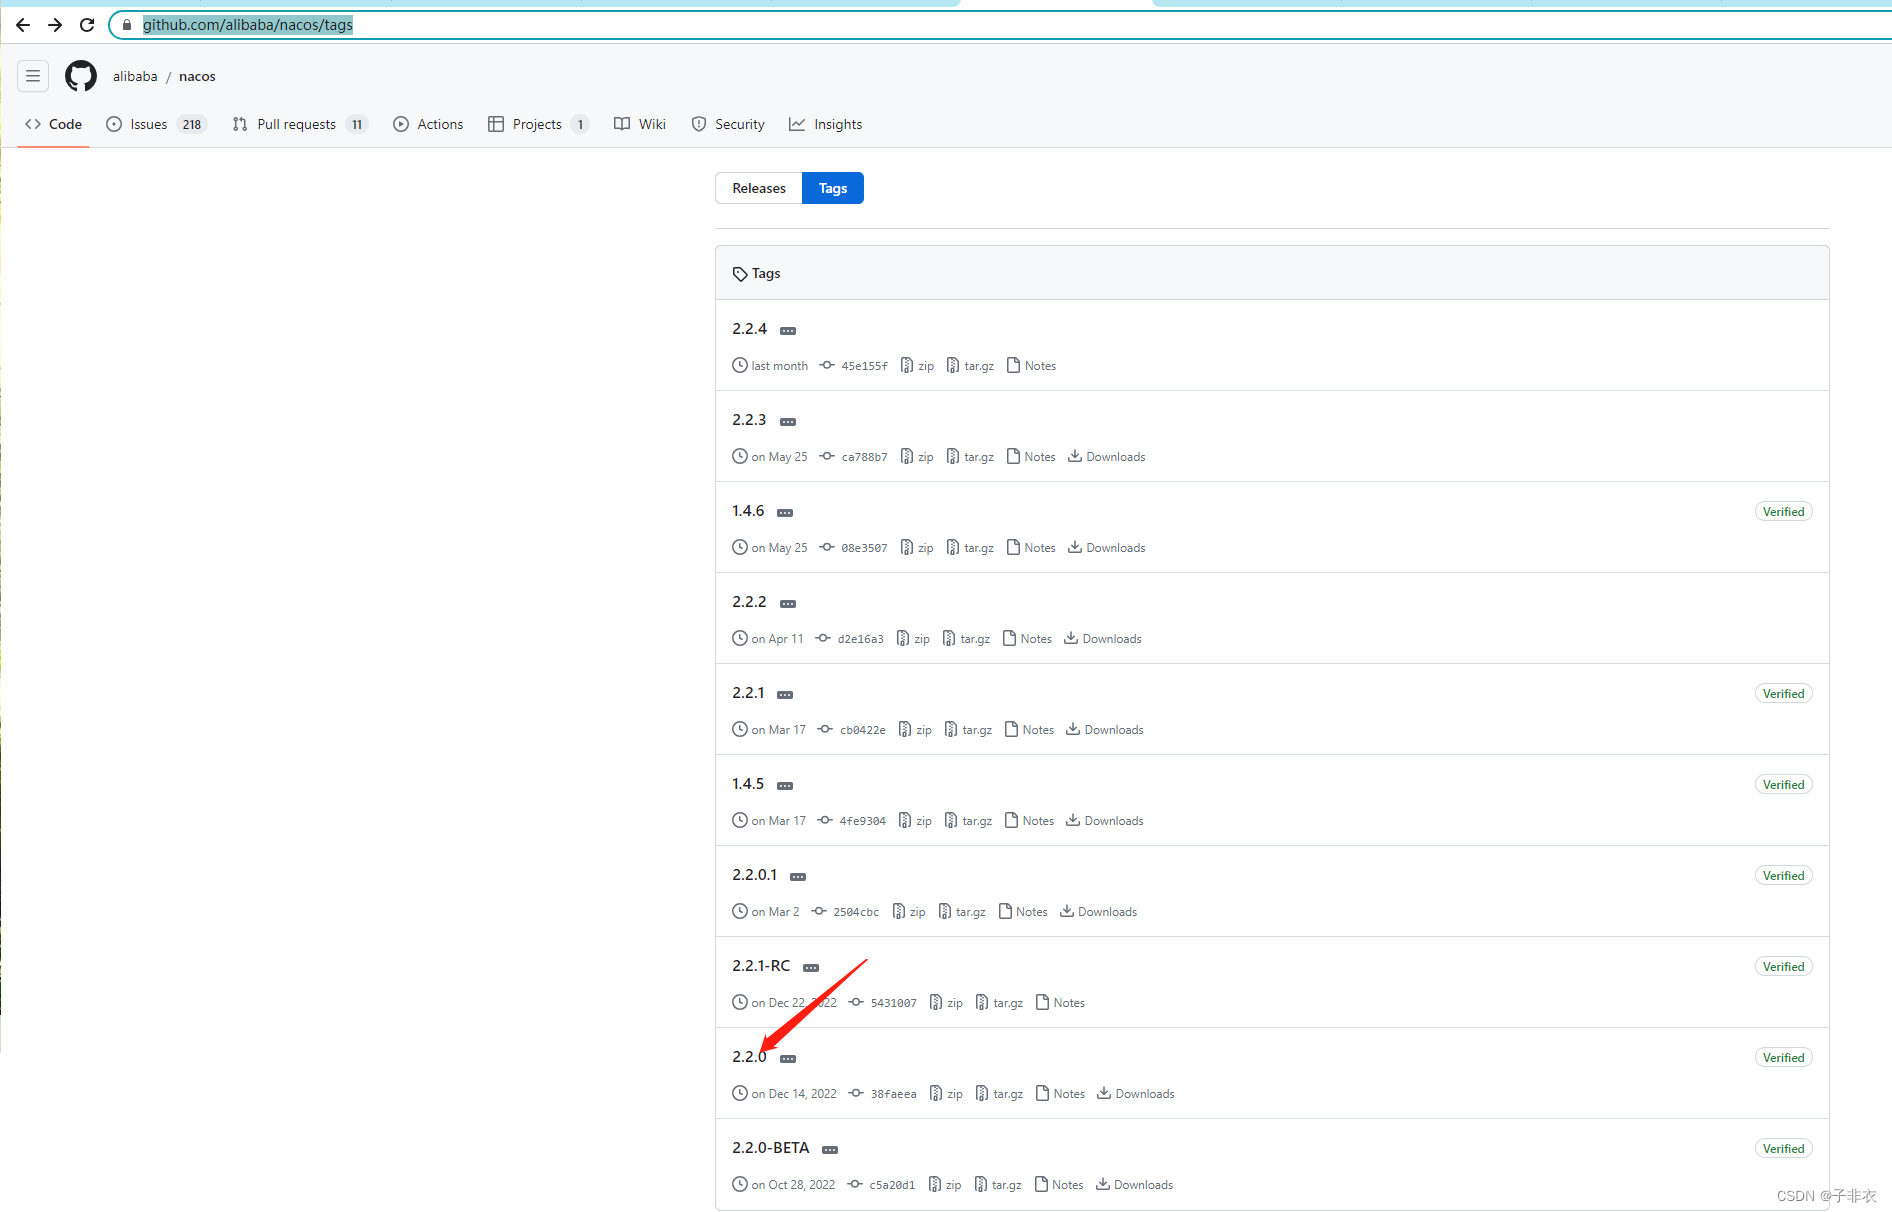Image resolution: width=1892 pixels, height=1212 pixels.
Task: Open the Wiki tab
Action: [640, 124]
